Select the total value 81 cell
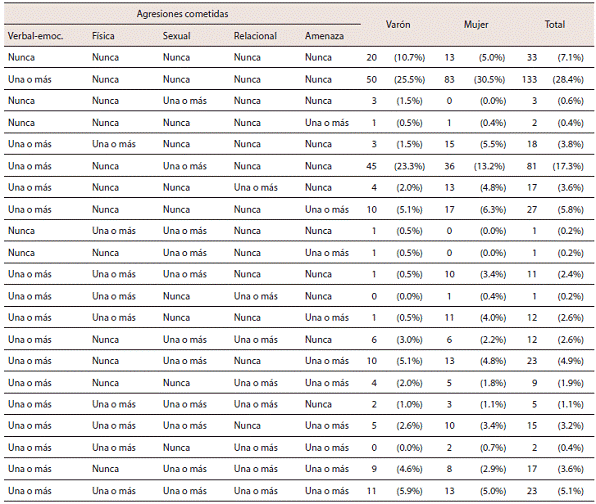 point(531,166)
